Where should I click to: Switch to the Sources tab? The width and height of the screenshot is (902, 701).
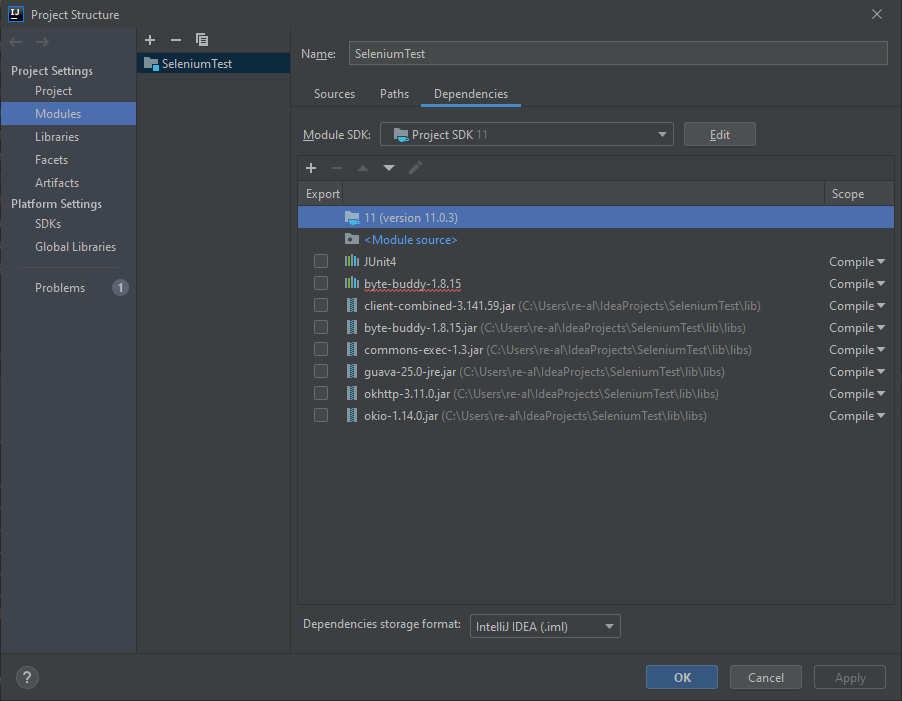pyautogui.click(x=334, y=94)
